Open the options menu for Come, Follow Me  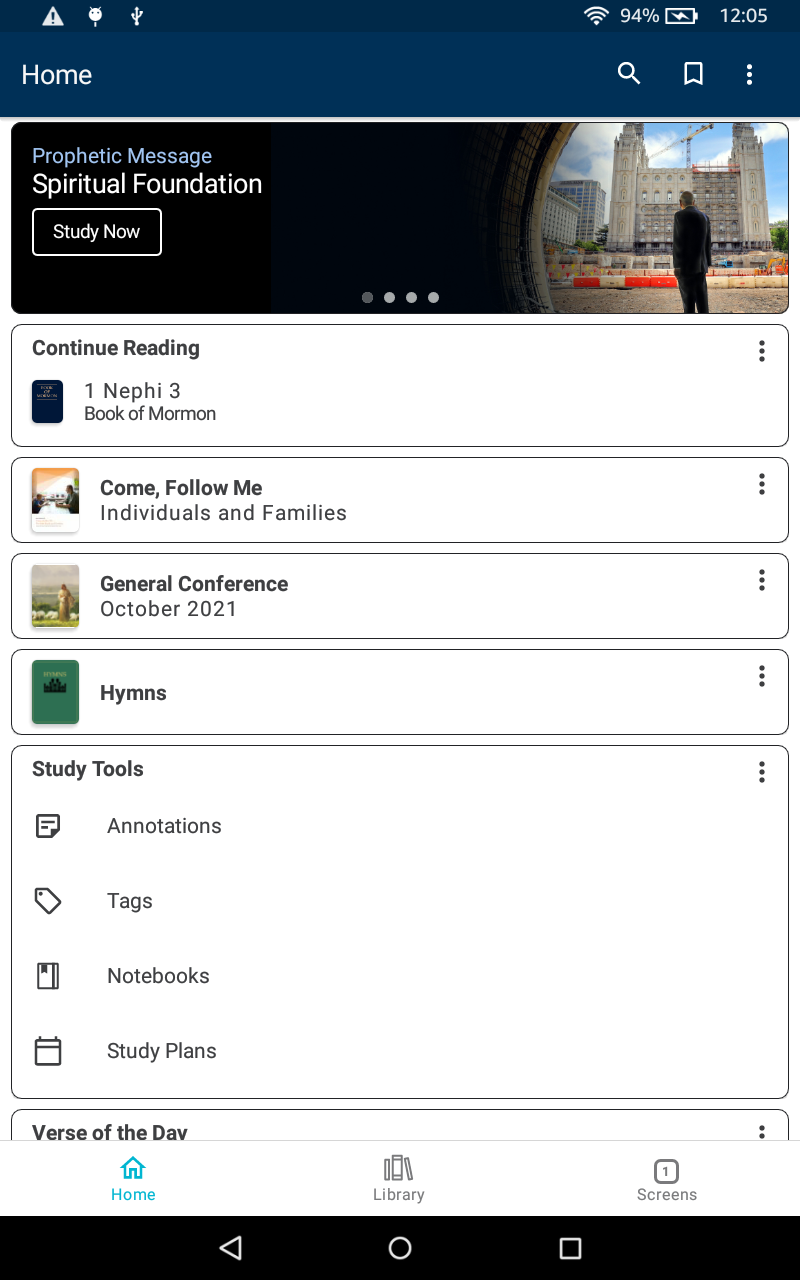pos(761,484)
